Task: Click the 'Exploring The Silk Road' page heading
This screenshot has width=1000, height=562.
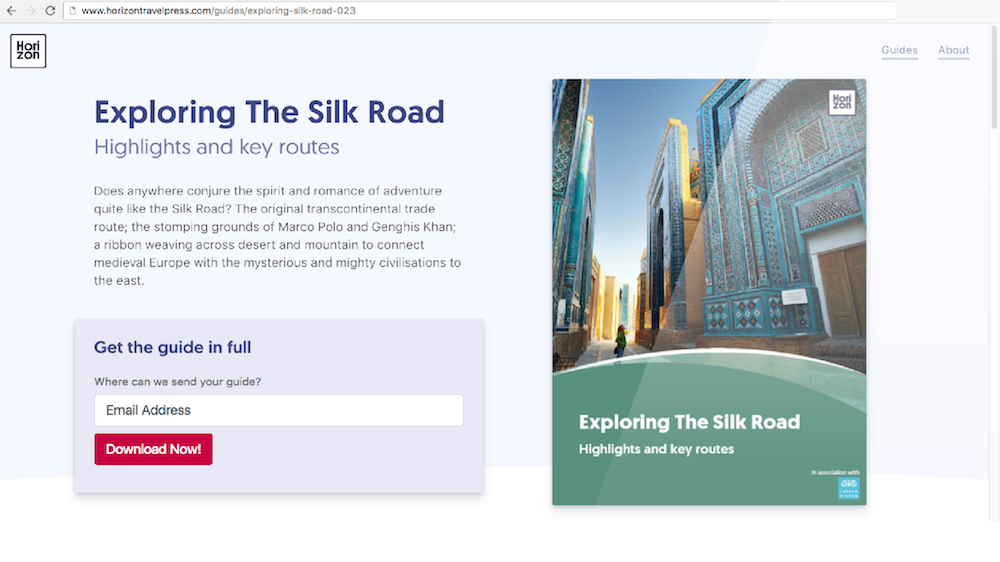Action: point(269,112)
